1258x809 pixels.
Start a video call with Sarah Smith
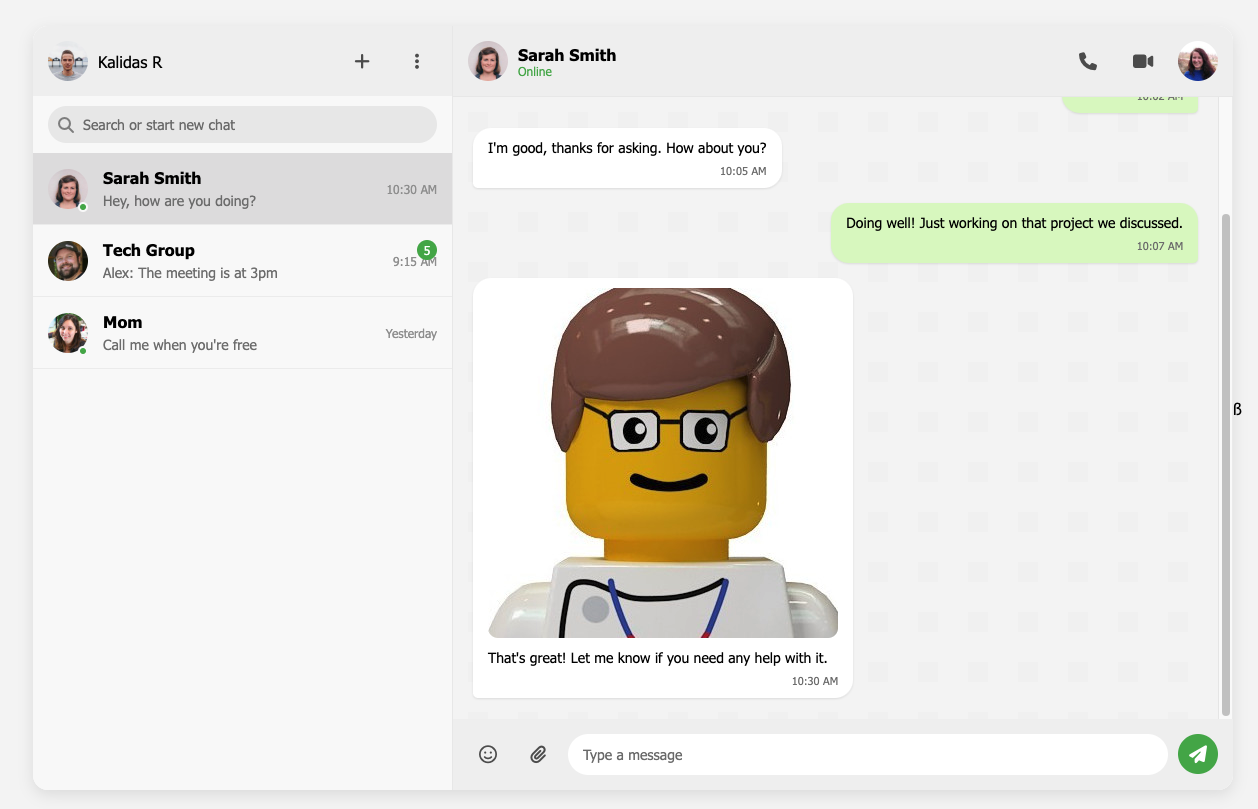point(1143,61)
